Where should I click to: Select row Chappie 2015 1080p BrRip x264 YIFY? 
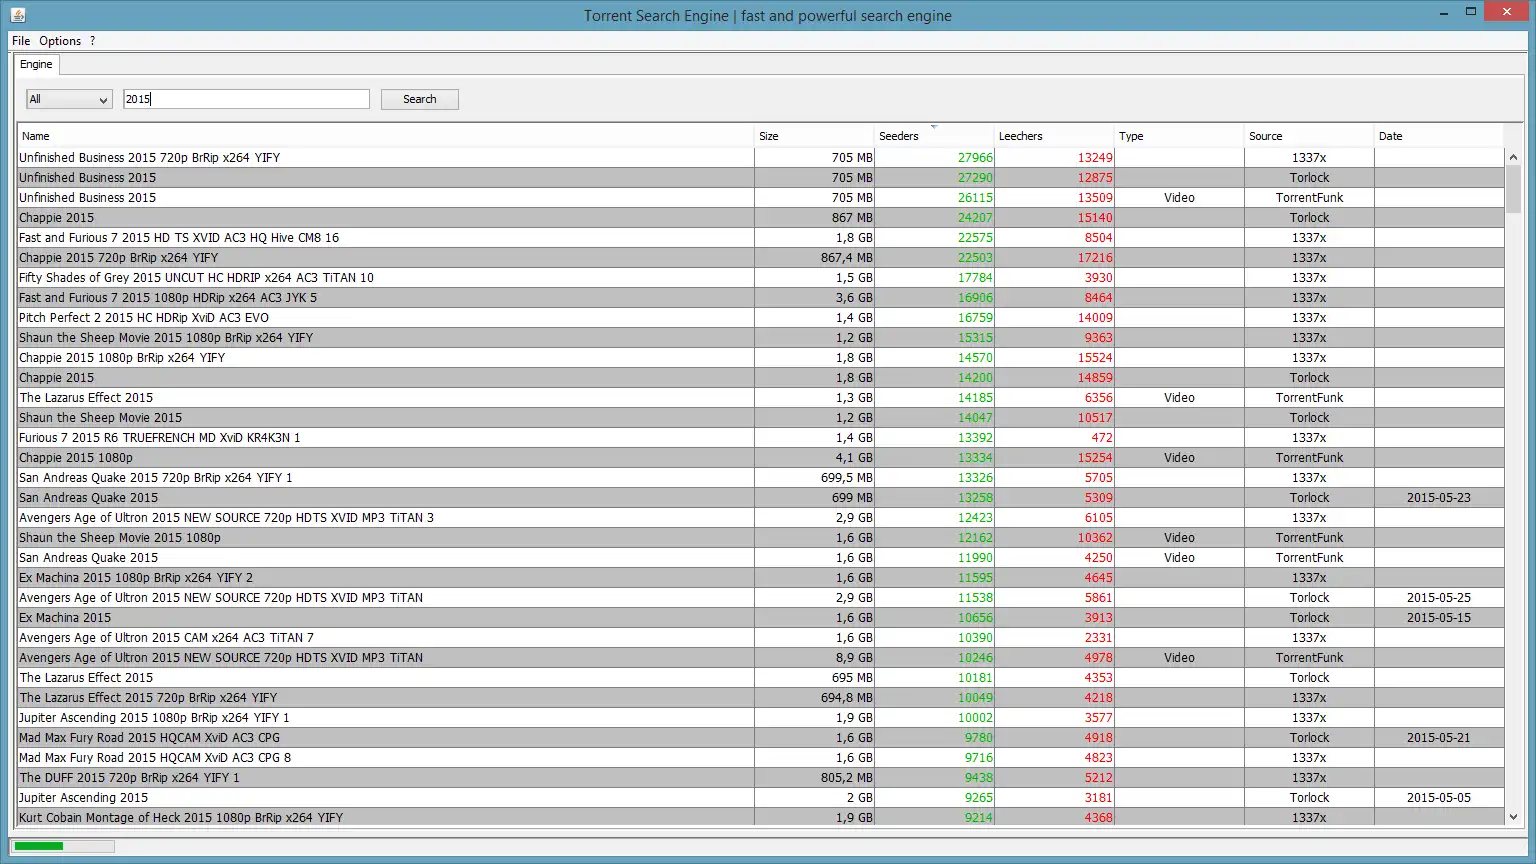tap(761, 357)
